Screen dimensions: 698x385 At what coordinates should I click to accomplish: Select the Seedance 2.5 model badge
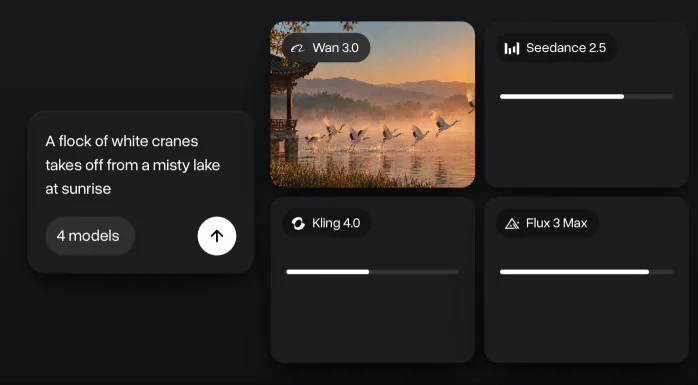pos(556,48)
